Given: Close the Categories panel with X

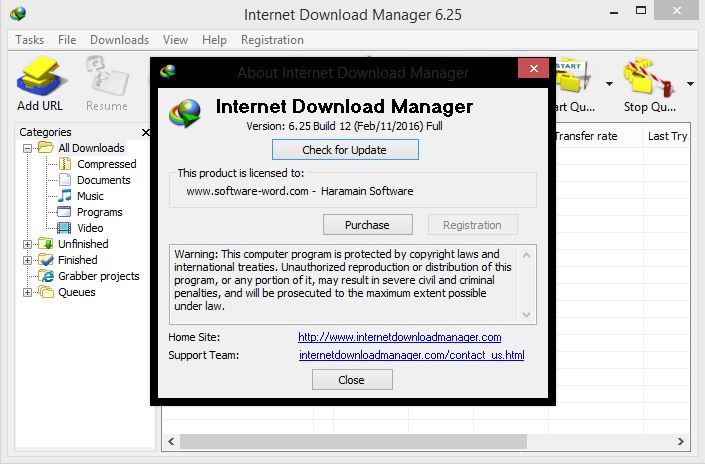Looking at the screenshot, I should coord(146,132).
